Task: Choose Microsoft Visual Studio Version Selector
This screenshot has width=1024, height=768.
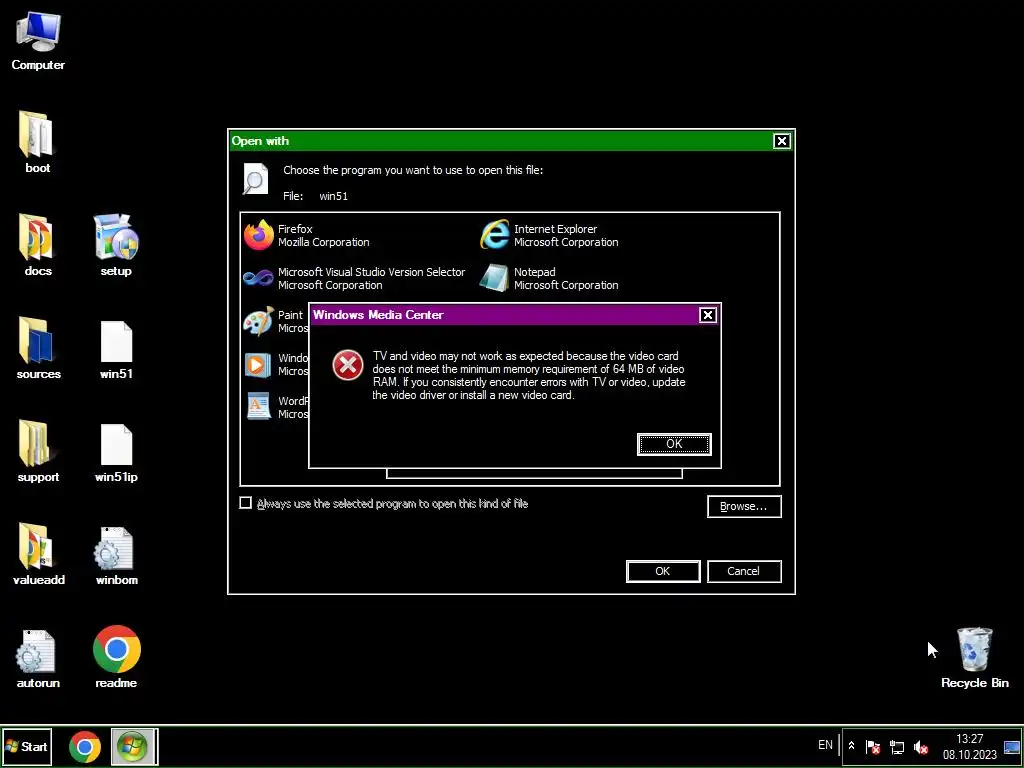Action: click(x=354, y=278)
